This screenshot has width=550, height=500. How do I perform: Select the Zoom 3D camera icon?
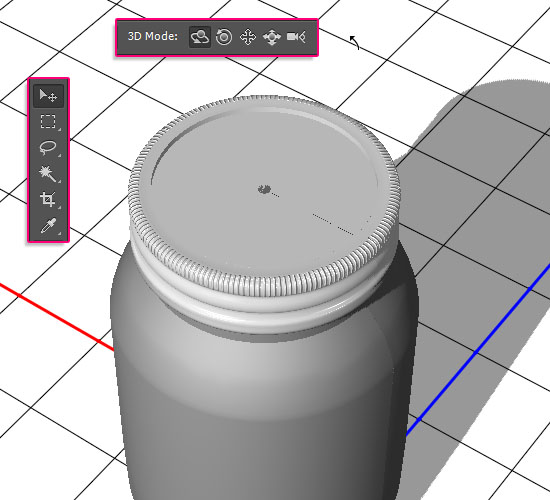[296, 36]
